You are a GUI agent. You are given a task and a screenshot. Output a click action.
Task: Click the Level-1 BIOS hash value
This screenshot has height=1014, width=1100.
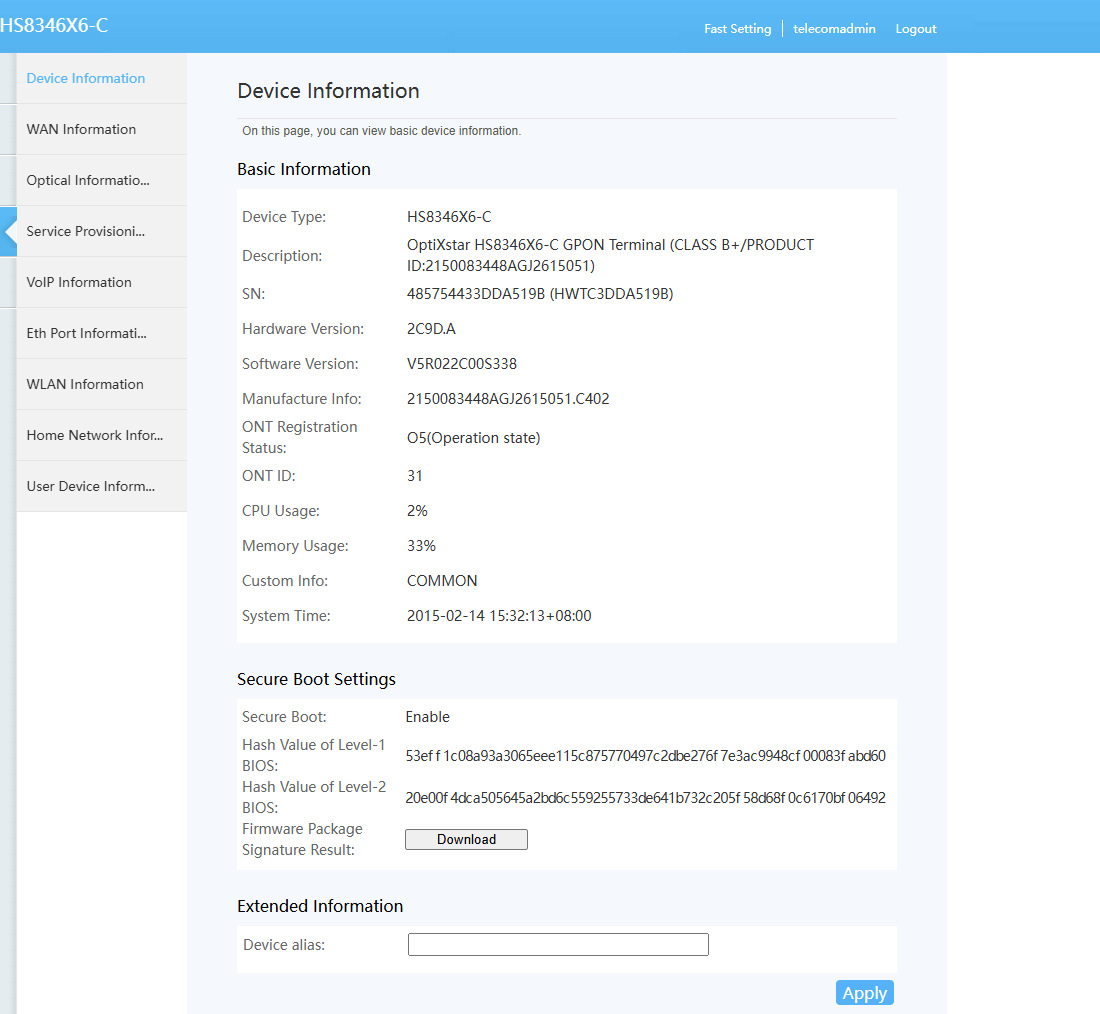645,756
